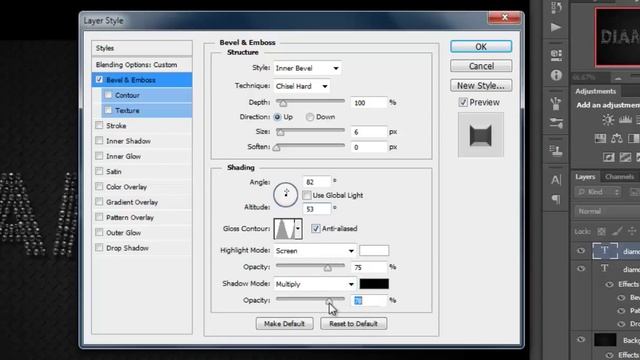640x360 pixels.
Task: Click the Make Default button
Action: point(284,324)
